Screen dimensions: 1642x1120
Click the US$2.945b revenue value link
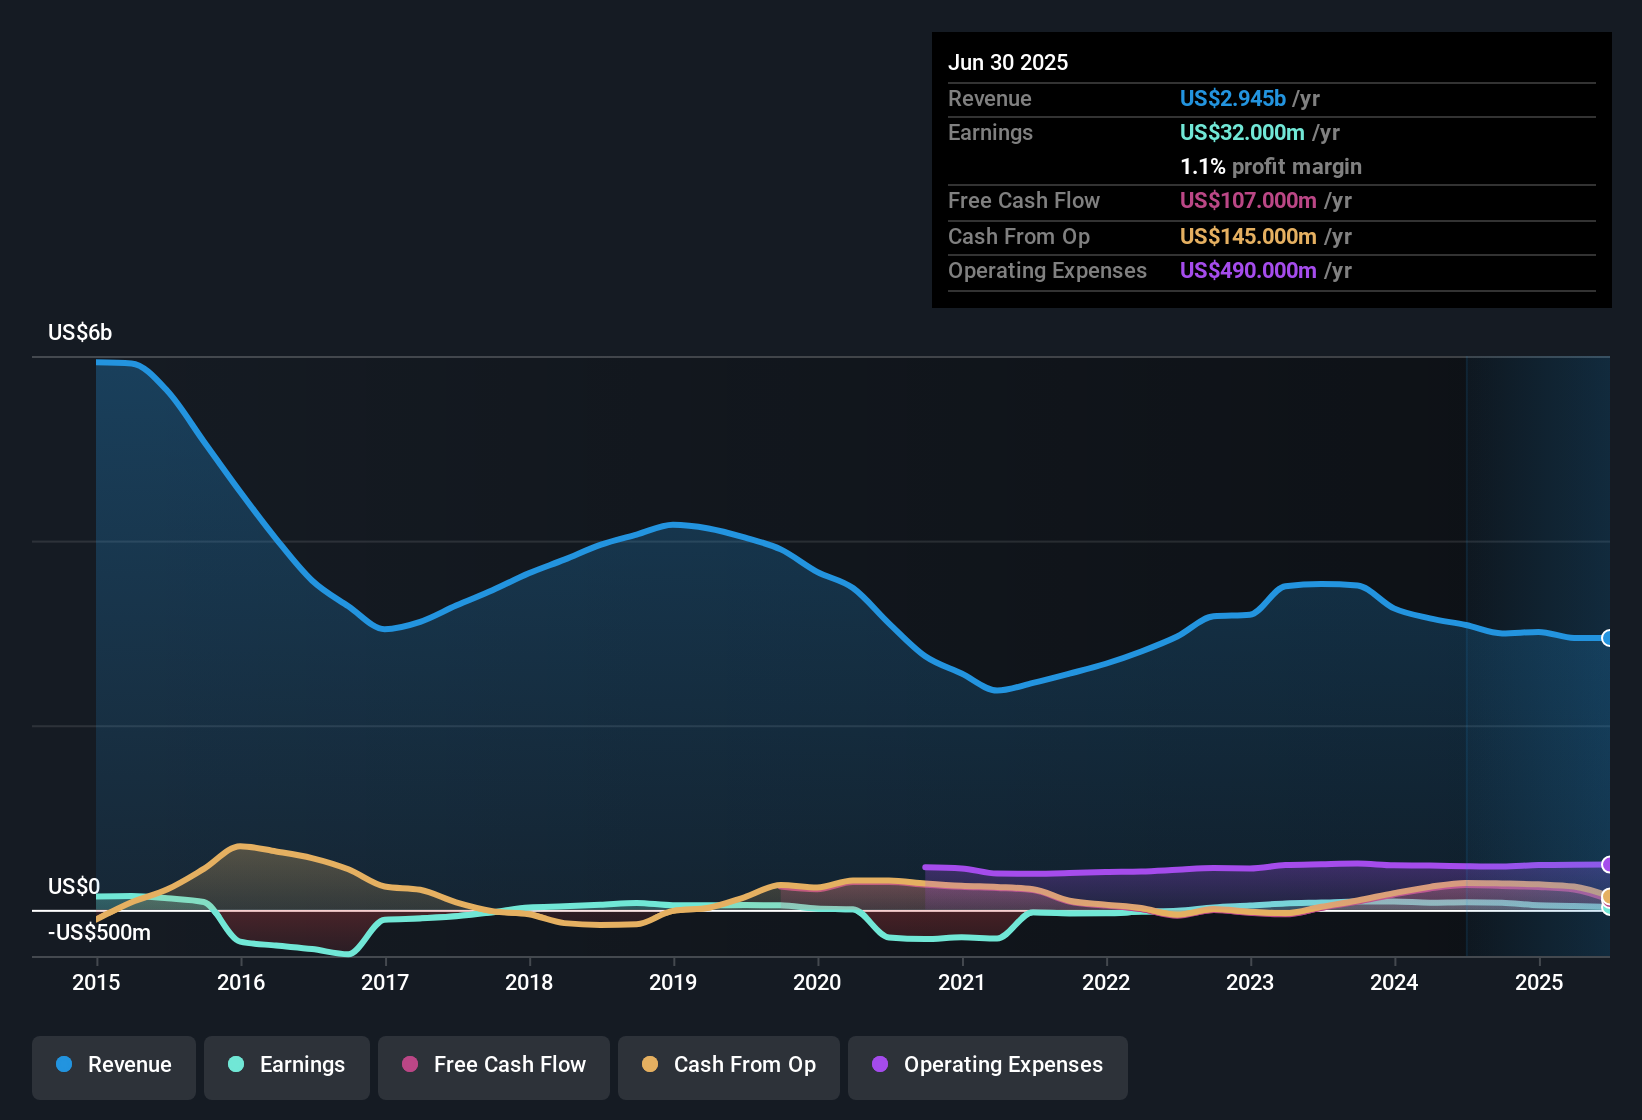(x=1232, y=98)
